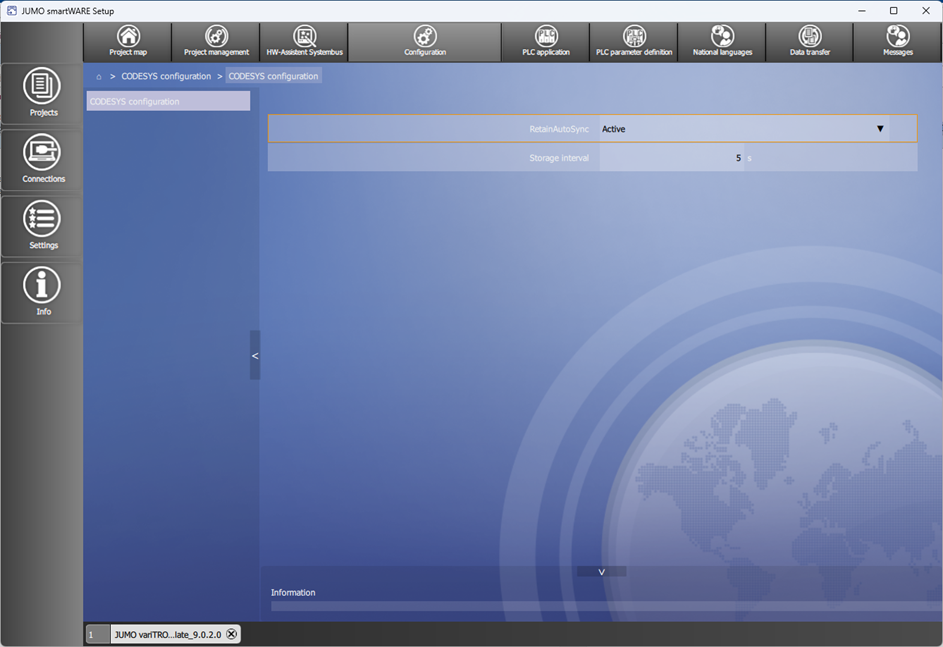Open the PLC application icon
943x647 pixels.
546,42
